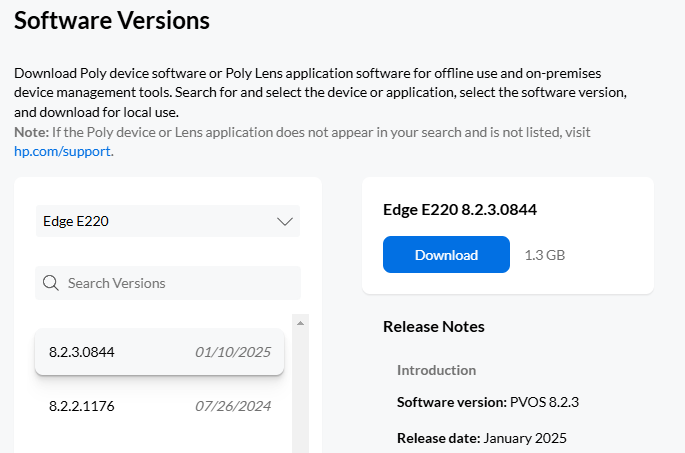Image resolution: width=685 pixels, height=453 pixels.
Task: Click the 1.3 GB file size label
Action: 545,255
